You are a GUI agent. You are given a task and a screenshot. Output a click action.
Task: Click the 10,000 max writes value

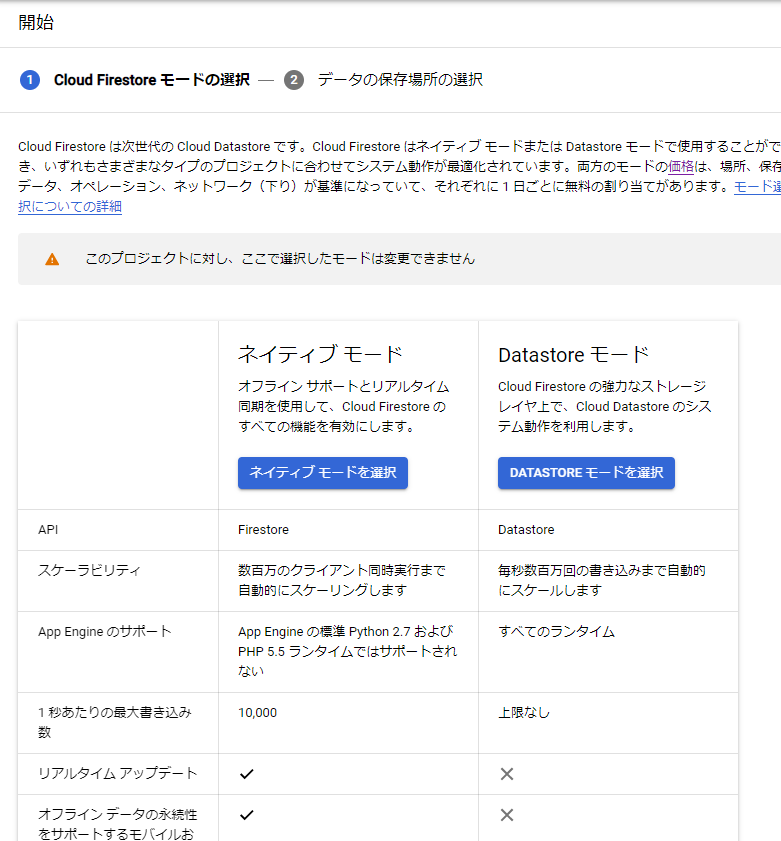(x=257, y=713)
